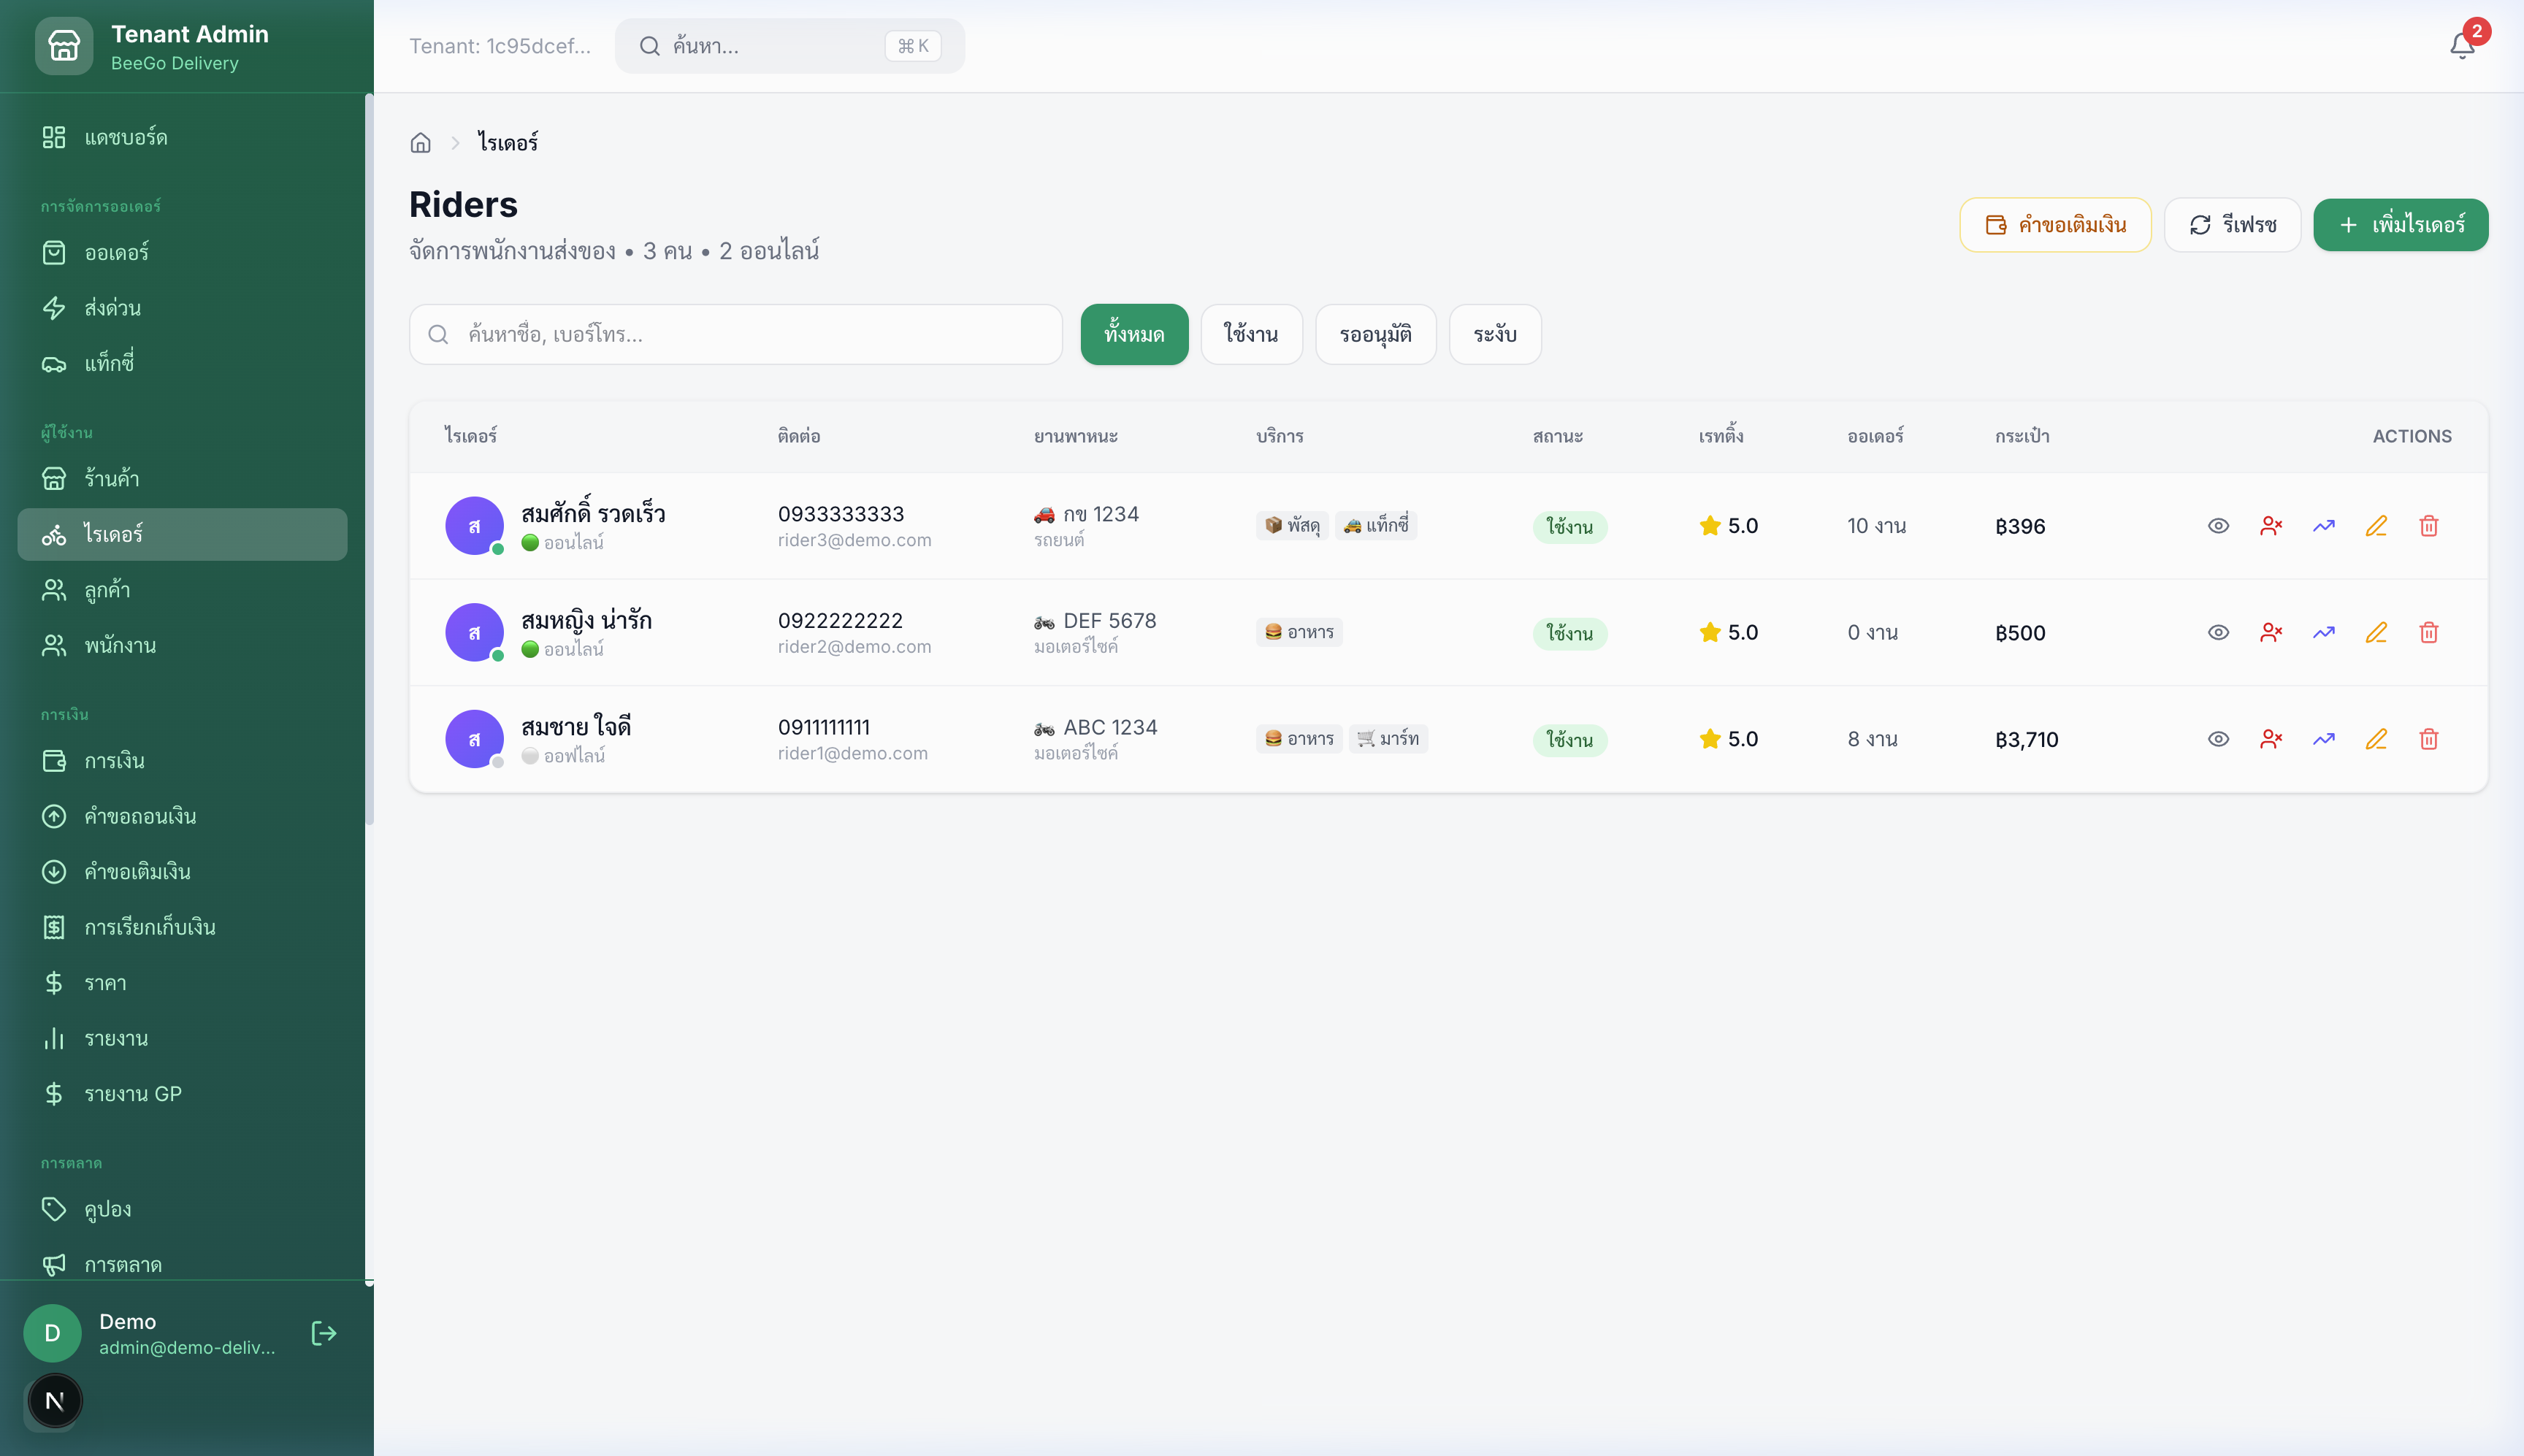The image size is (2524, 1456).
Task: Click the home breadcrumb icon
Action: [420, 143]
